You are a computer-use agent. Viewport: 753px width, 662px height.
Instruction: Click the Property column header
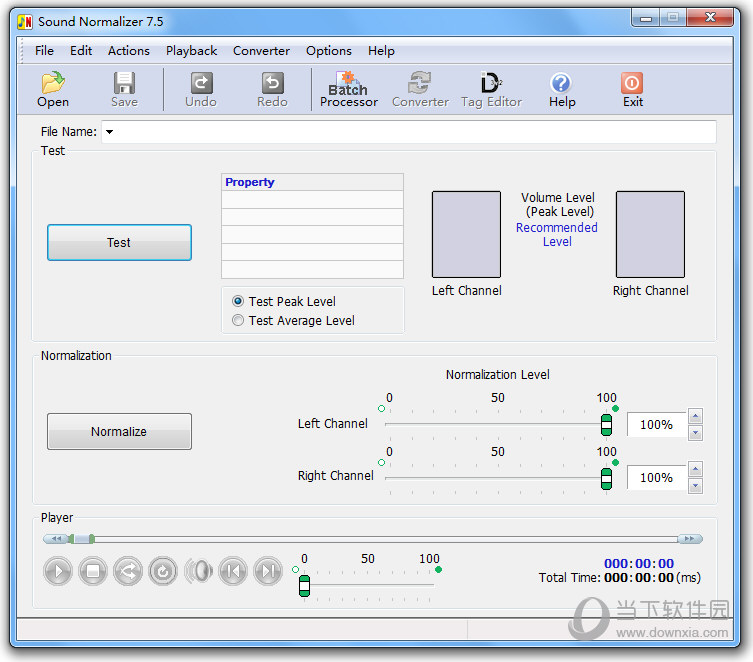click(312, 182)
